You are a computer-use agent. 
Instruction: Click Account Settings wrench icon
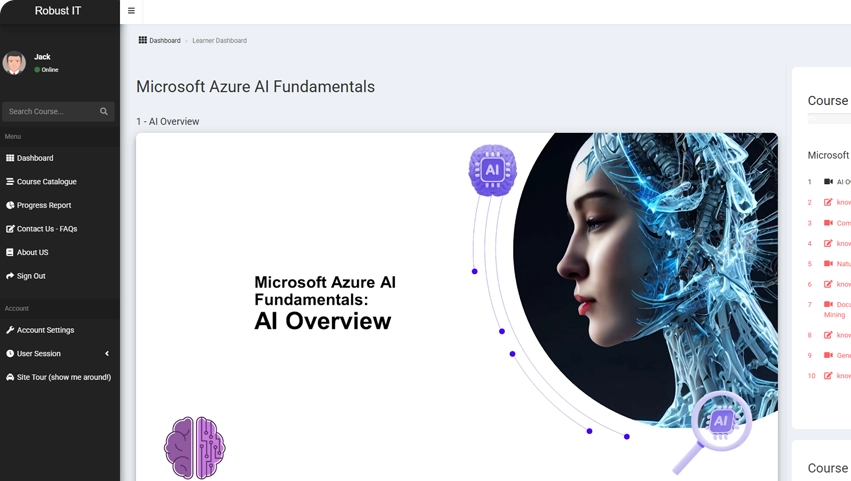10,330
